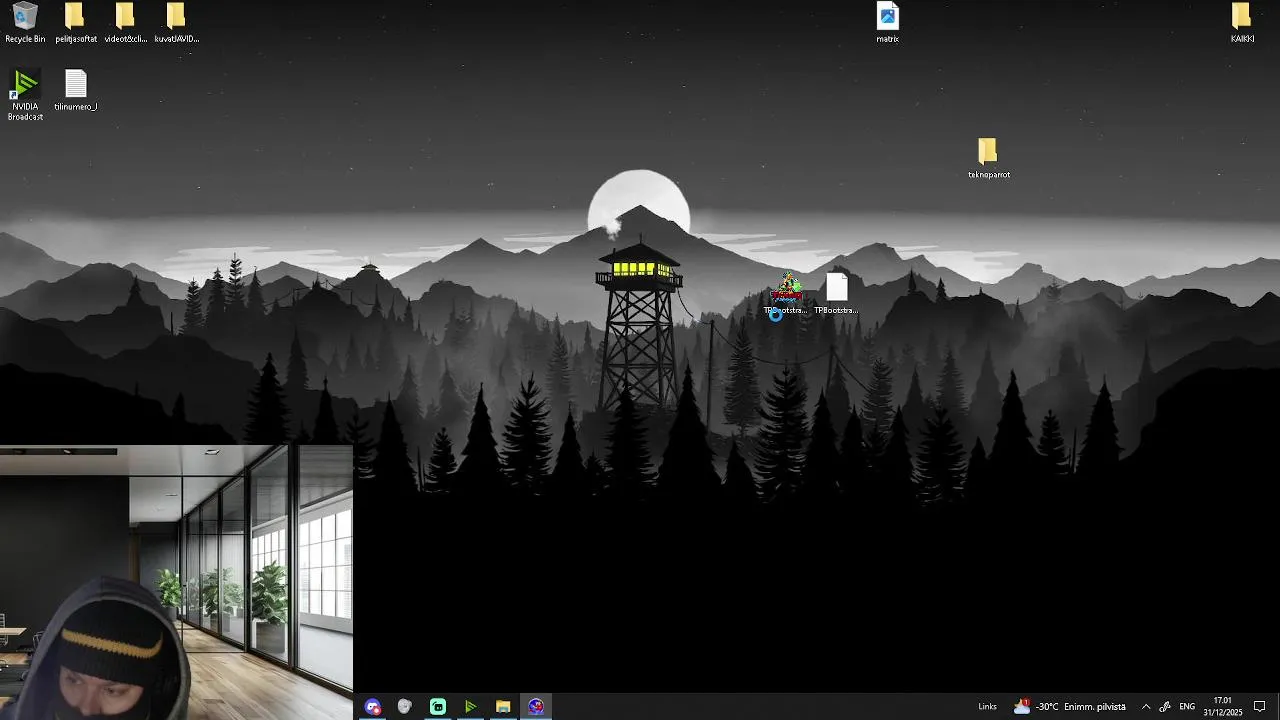This screenshot has width=1280, height=720.
Task: Click the webcam overlay video
Action: (x=176, y=582)
